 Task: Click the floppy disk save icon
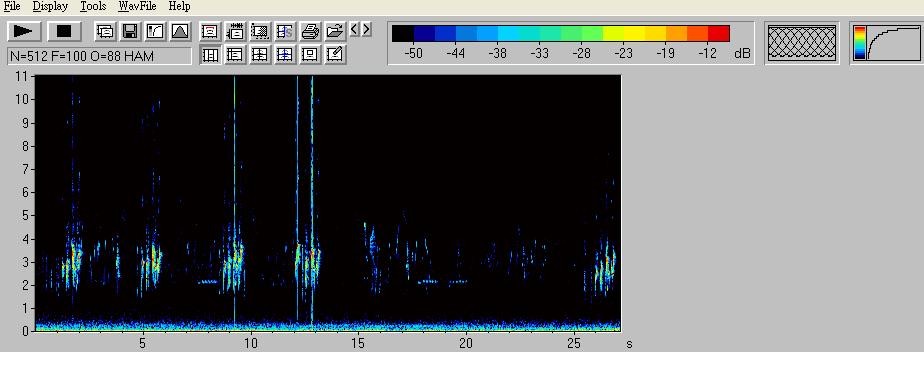click(x=130, y=31)
